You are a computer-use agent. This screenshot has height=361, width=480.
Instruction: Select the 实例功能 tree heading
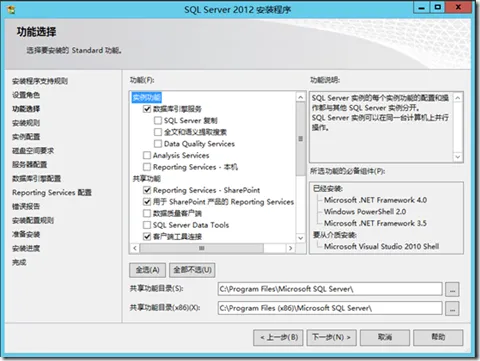tap(147, 97)
